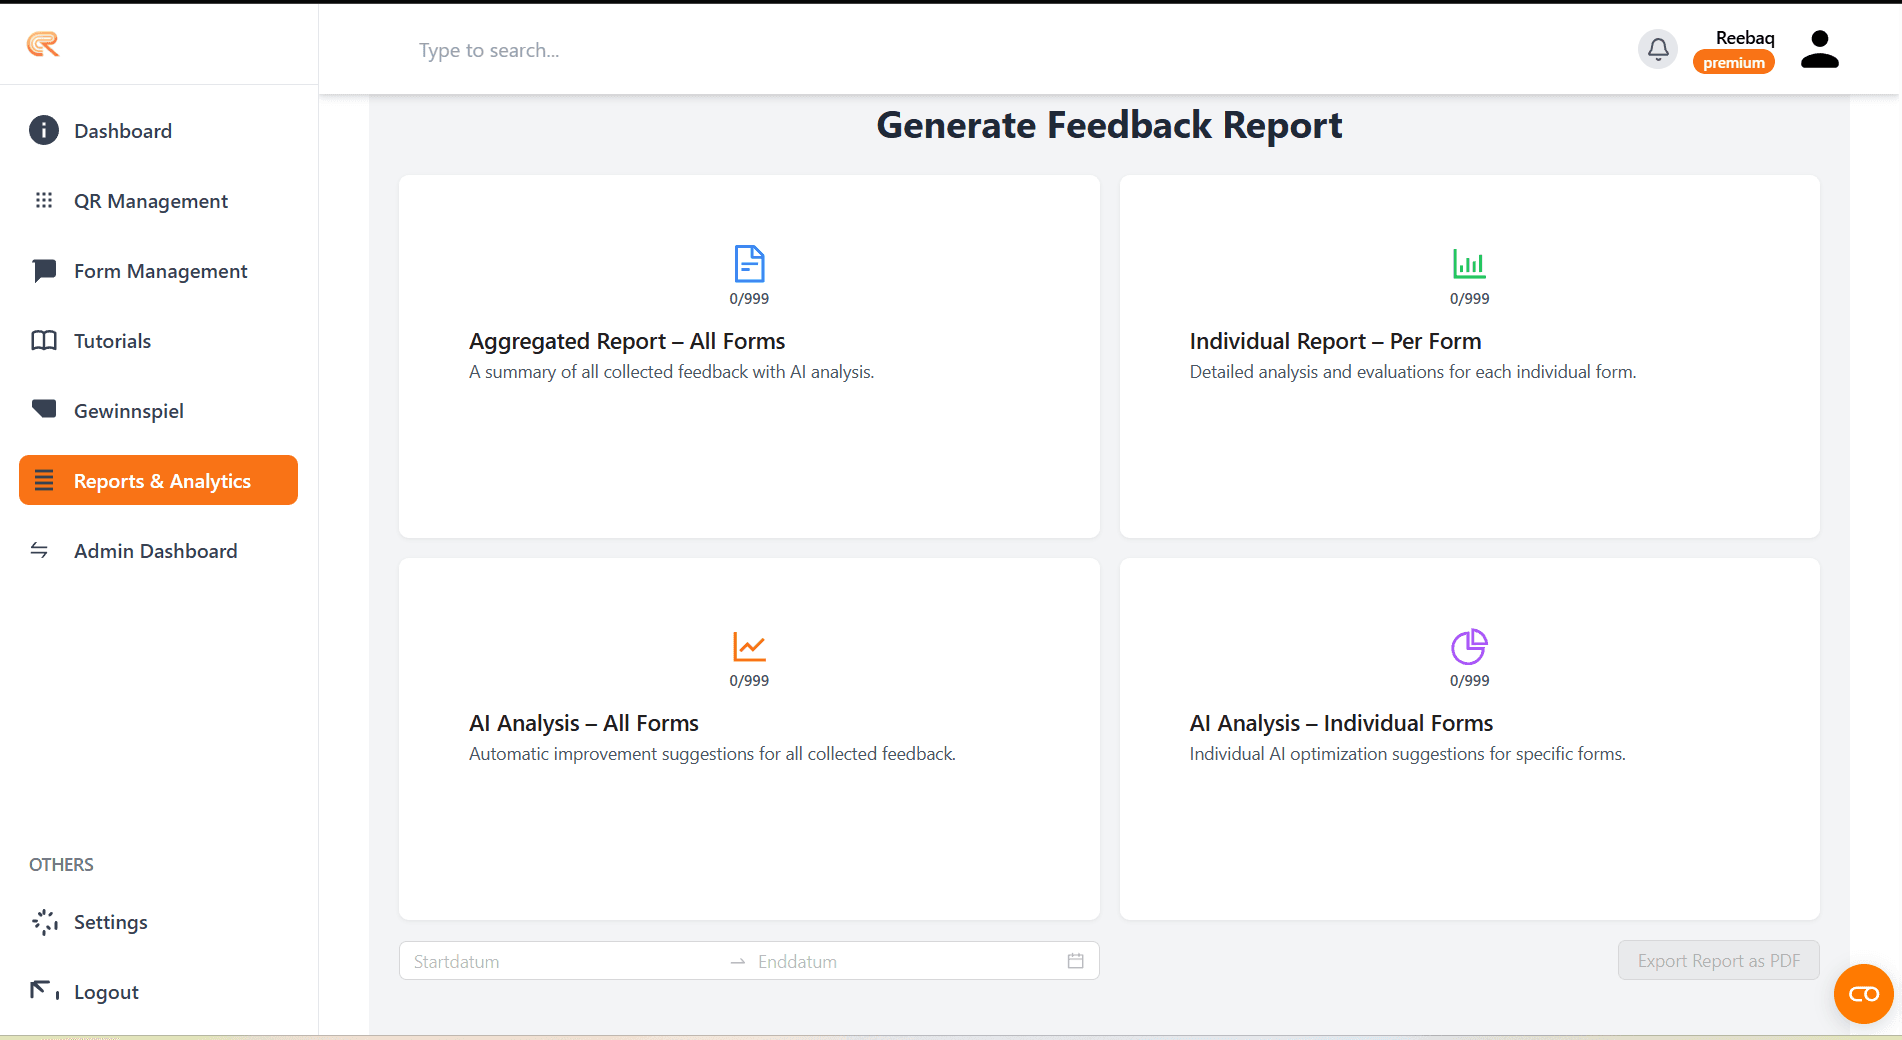Click Logout in the sidebar
The height and width of the screenshot is (1040, 1902).
tap(158, 991)
